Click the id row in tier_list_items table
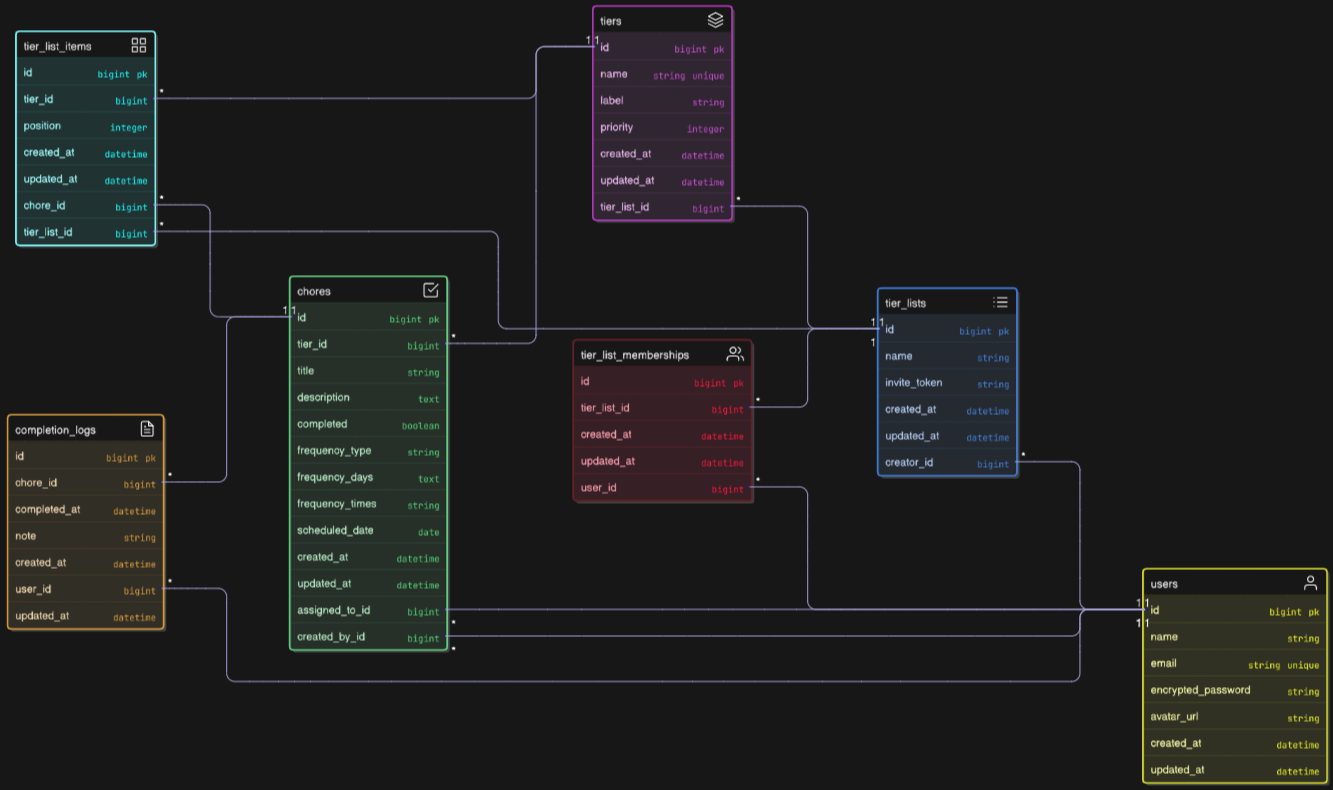The width and height of the screenshot is (1333, 790). coord(86,73)
